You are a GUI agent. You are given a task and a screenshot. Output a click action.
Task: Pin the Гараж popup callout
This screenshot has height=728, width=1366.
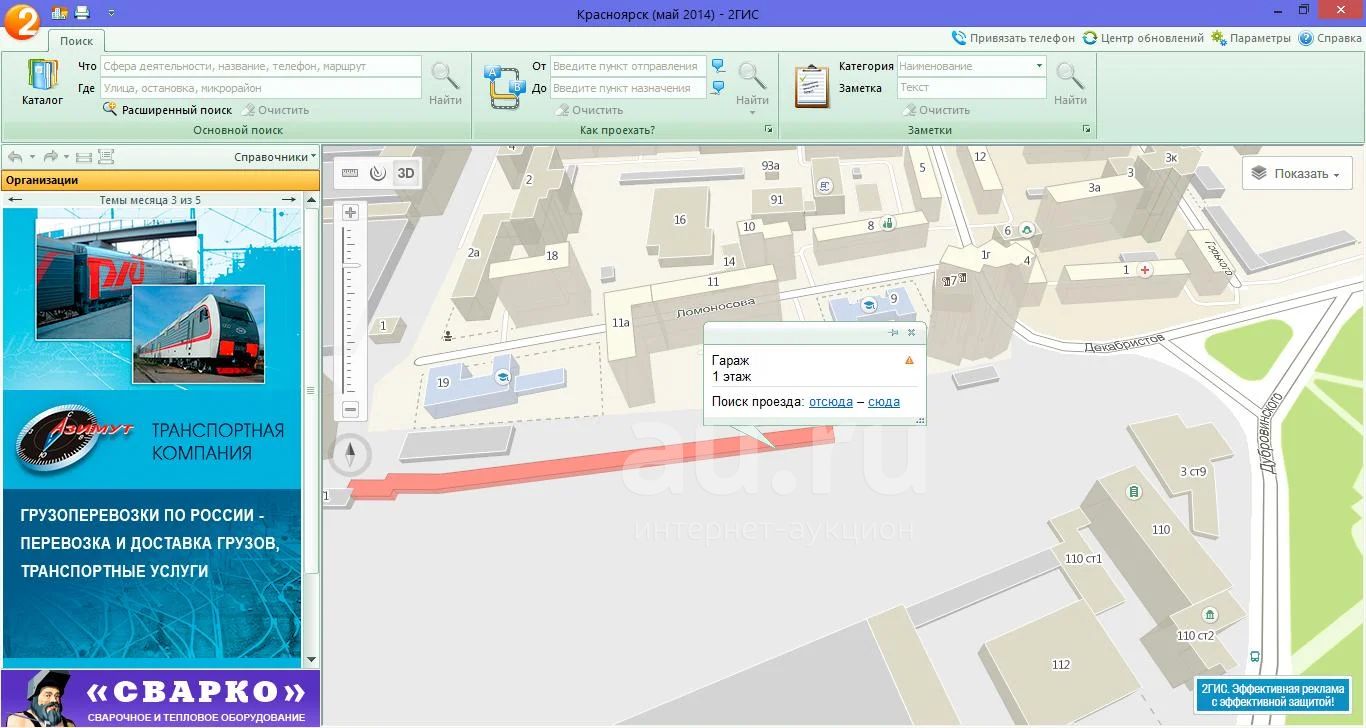(x=893, y=332)
